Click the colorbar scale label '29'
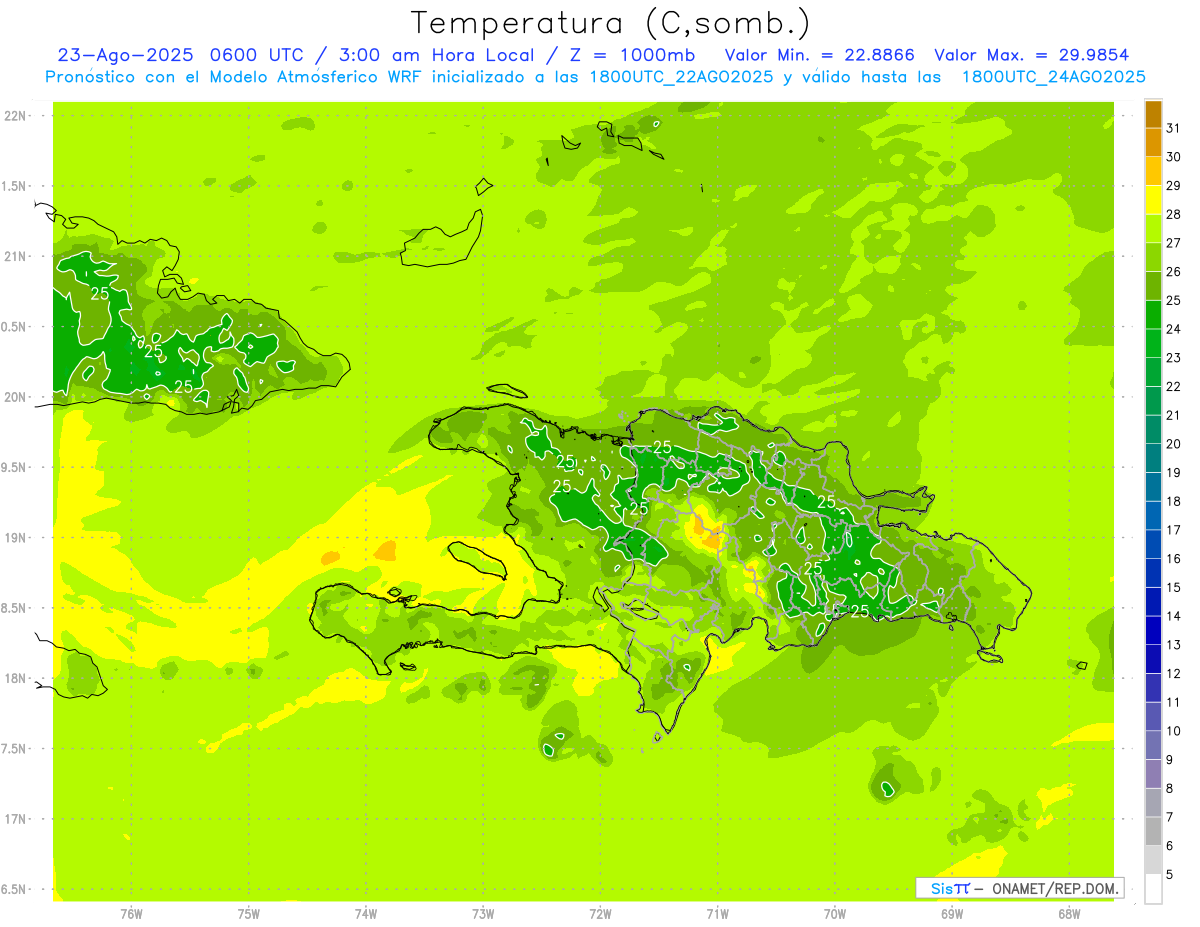The image size is (1200, 927). coord(1174,186)
